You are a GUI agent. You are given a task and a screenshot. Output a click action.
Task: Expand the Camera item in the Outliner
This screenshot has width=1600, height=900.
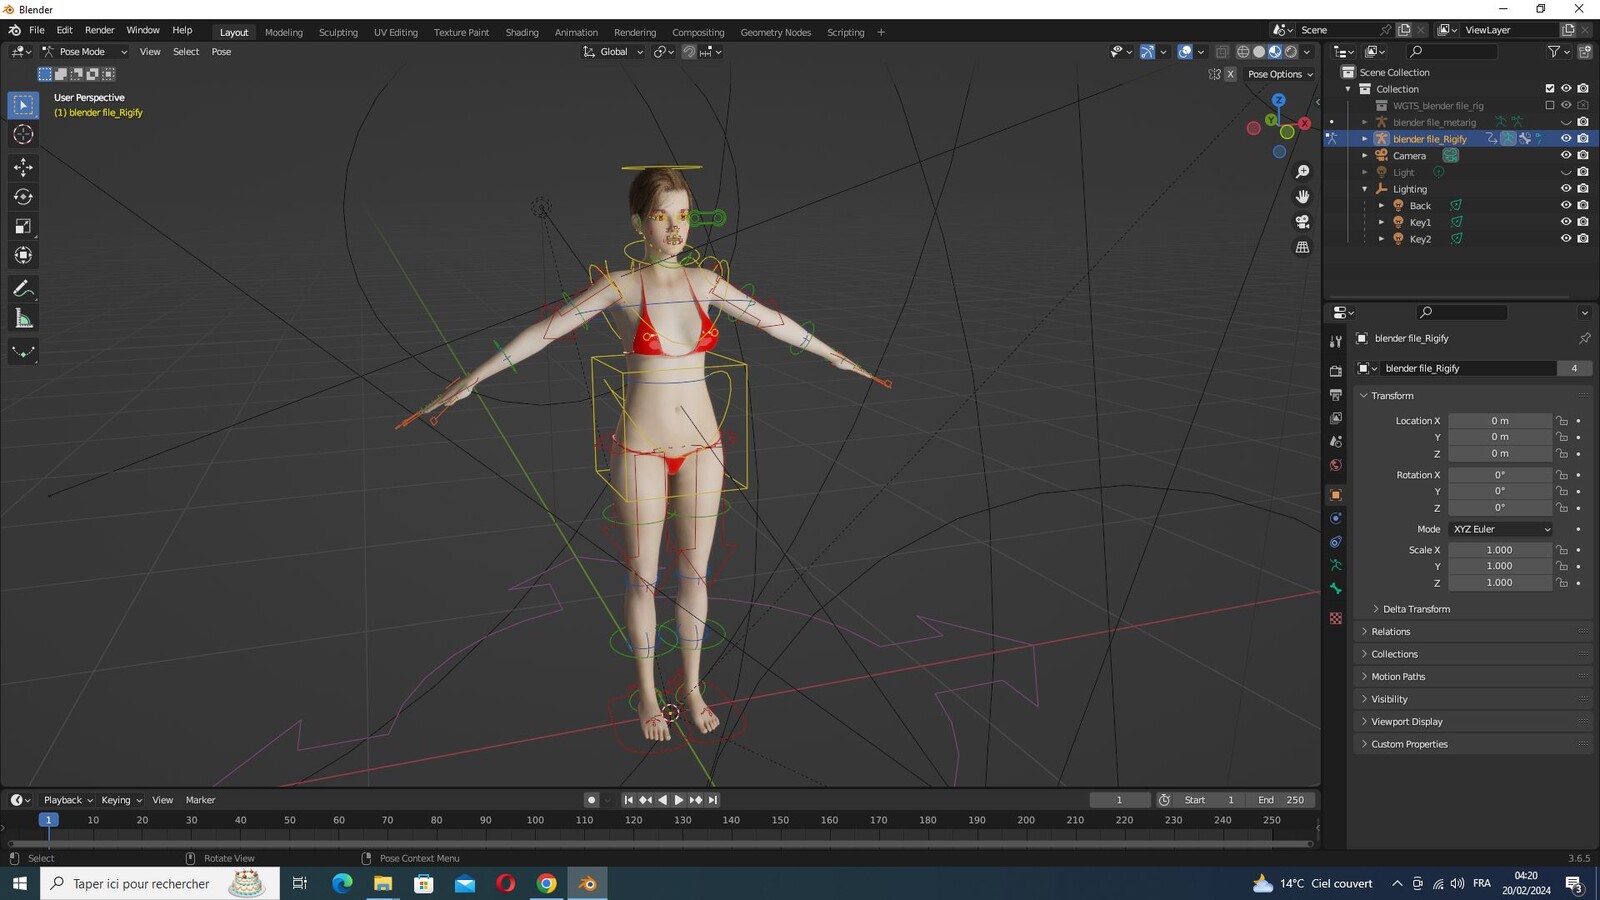coord(1365,155)
